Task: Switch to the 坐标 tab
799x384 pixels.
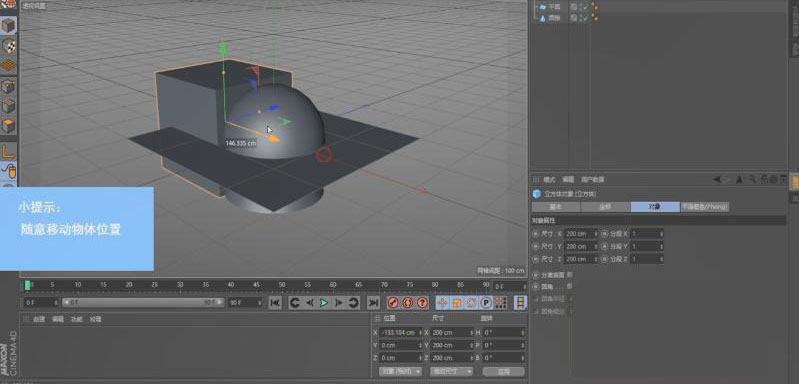Action: 605,207
